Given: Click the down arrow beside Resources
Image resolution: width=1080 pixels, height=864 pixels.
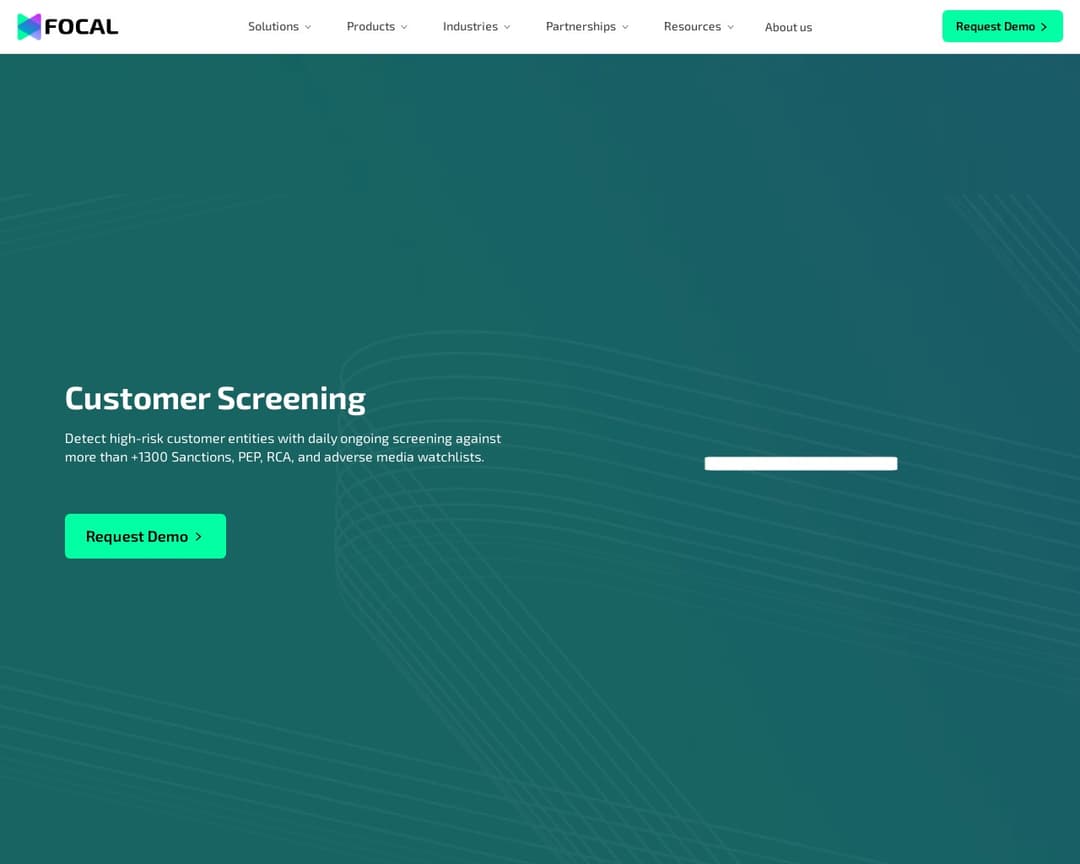Looking at the screenshot, I should point(730,27).
